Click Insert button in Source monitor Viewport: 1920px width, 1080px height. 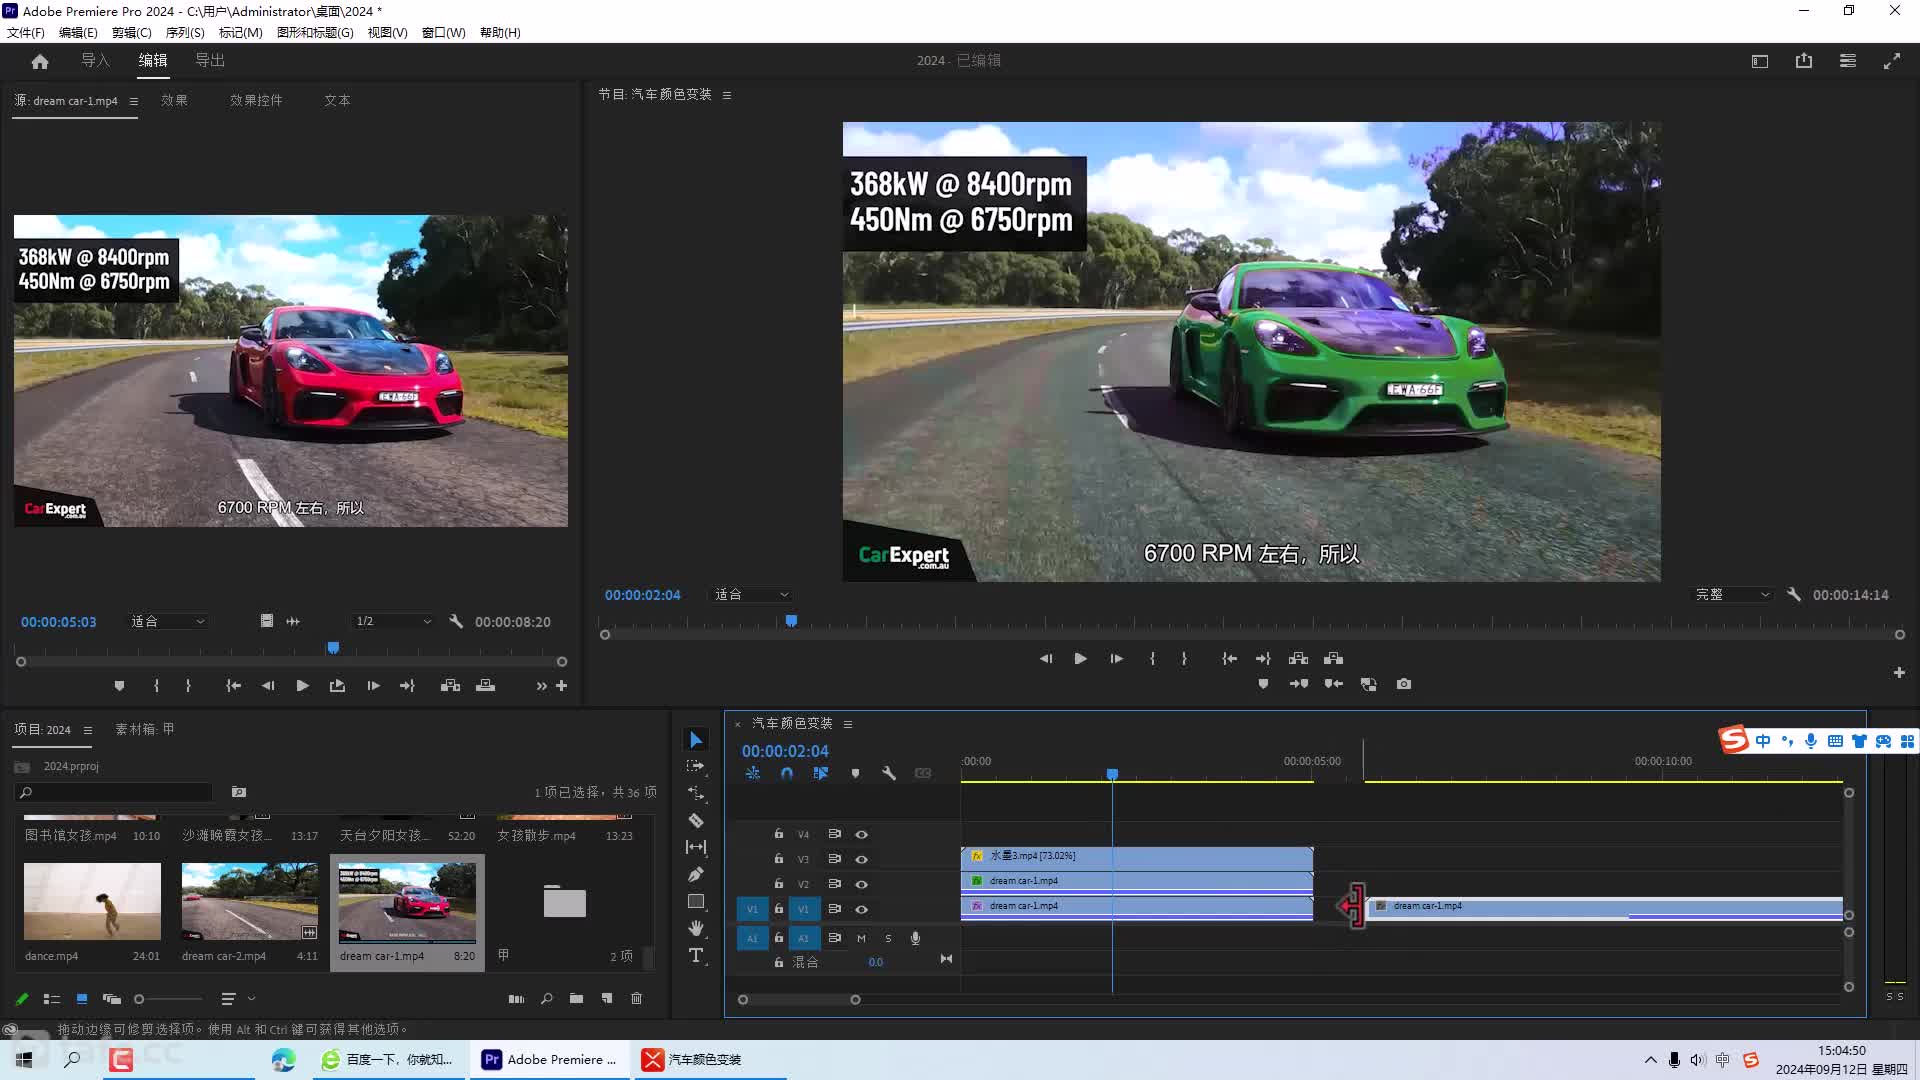450,685
